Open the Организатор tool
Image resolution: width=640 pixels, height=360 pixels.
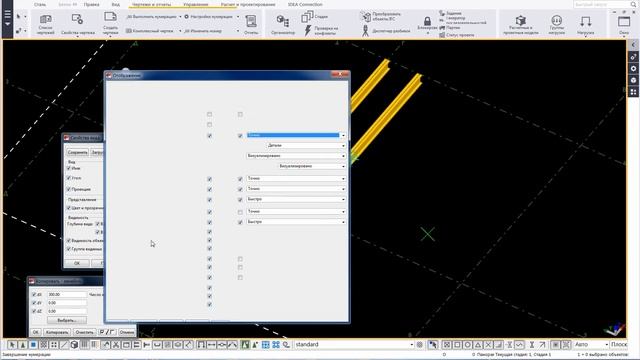pyautogui.click(x=282, y=24)
